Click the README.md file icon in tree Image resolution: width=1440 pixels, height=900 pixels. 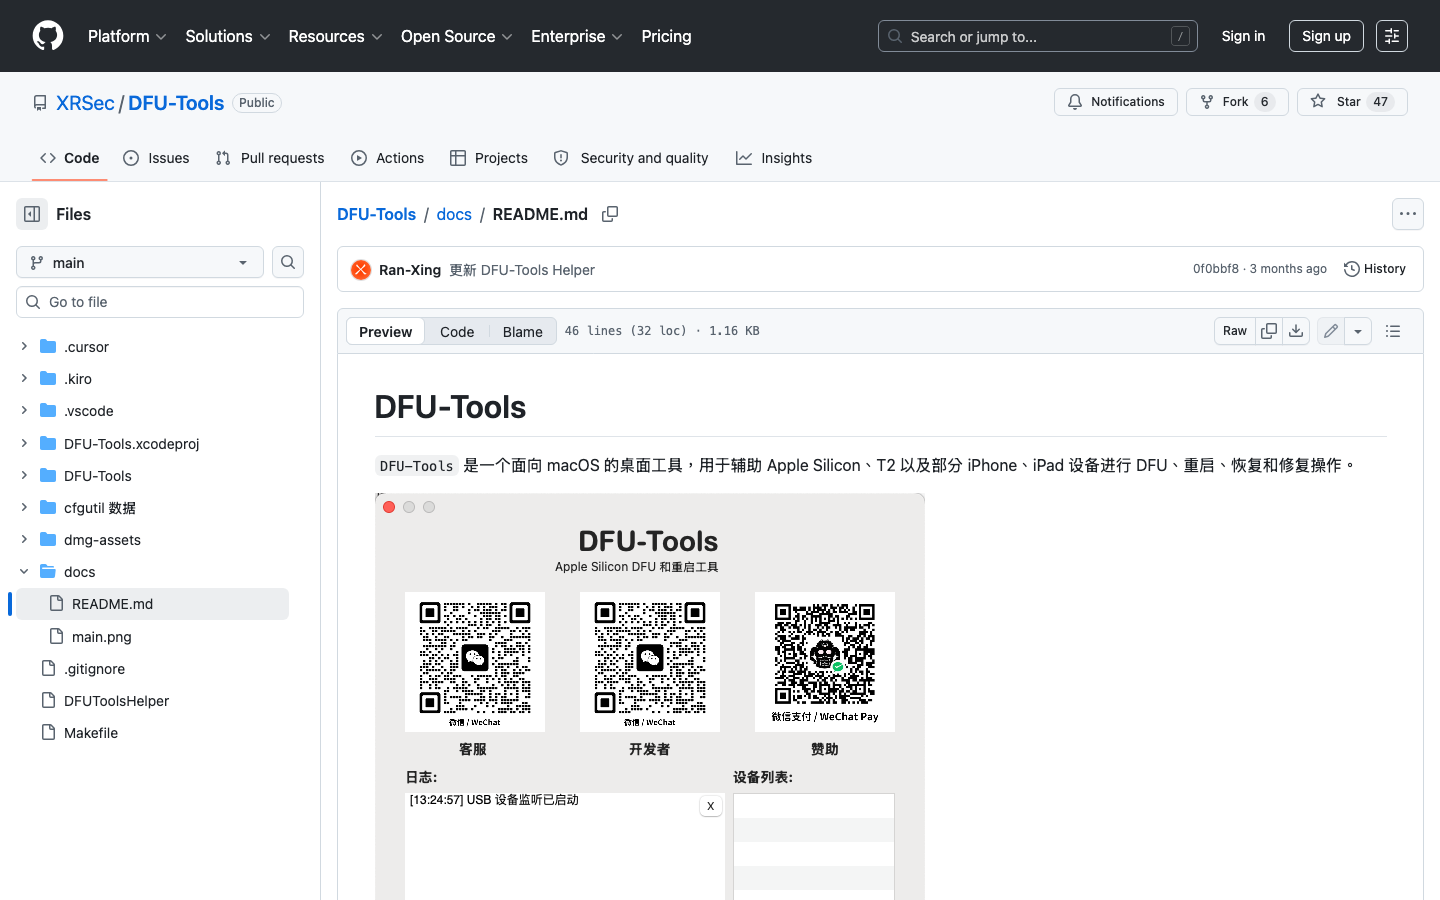[x=56, y=603]
